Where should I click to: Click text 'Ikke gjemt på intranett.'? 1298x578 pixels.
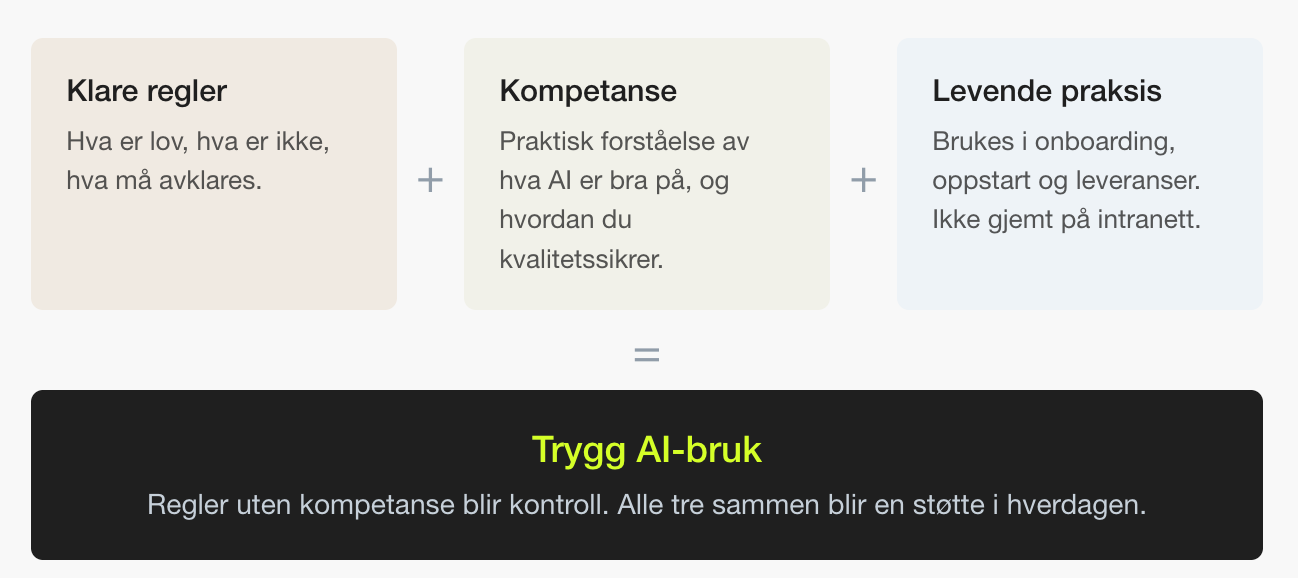coord(1066,219)
